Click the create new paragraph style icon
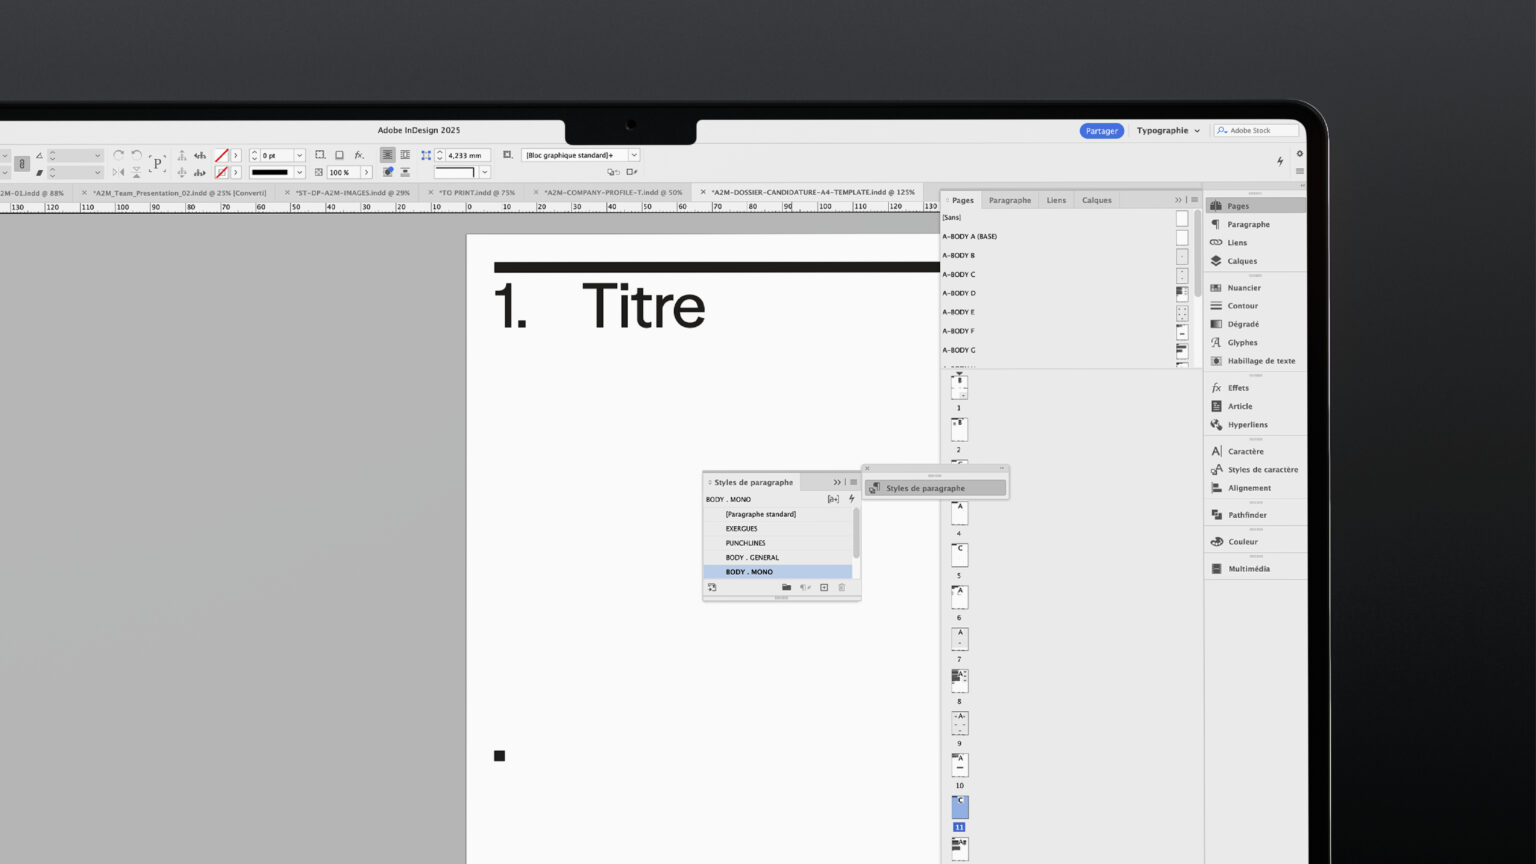Image resolution: width=1536 pixels, height=864 pixels. pyautogui.click(x=824, y=588)
